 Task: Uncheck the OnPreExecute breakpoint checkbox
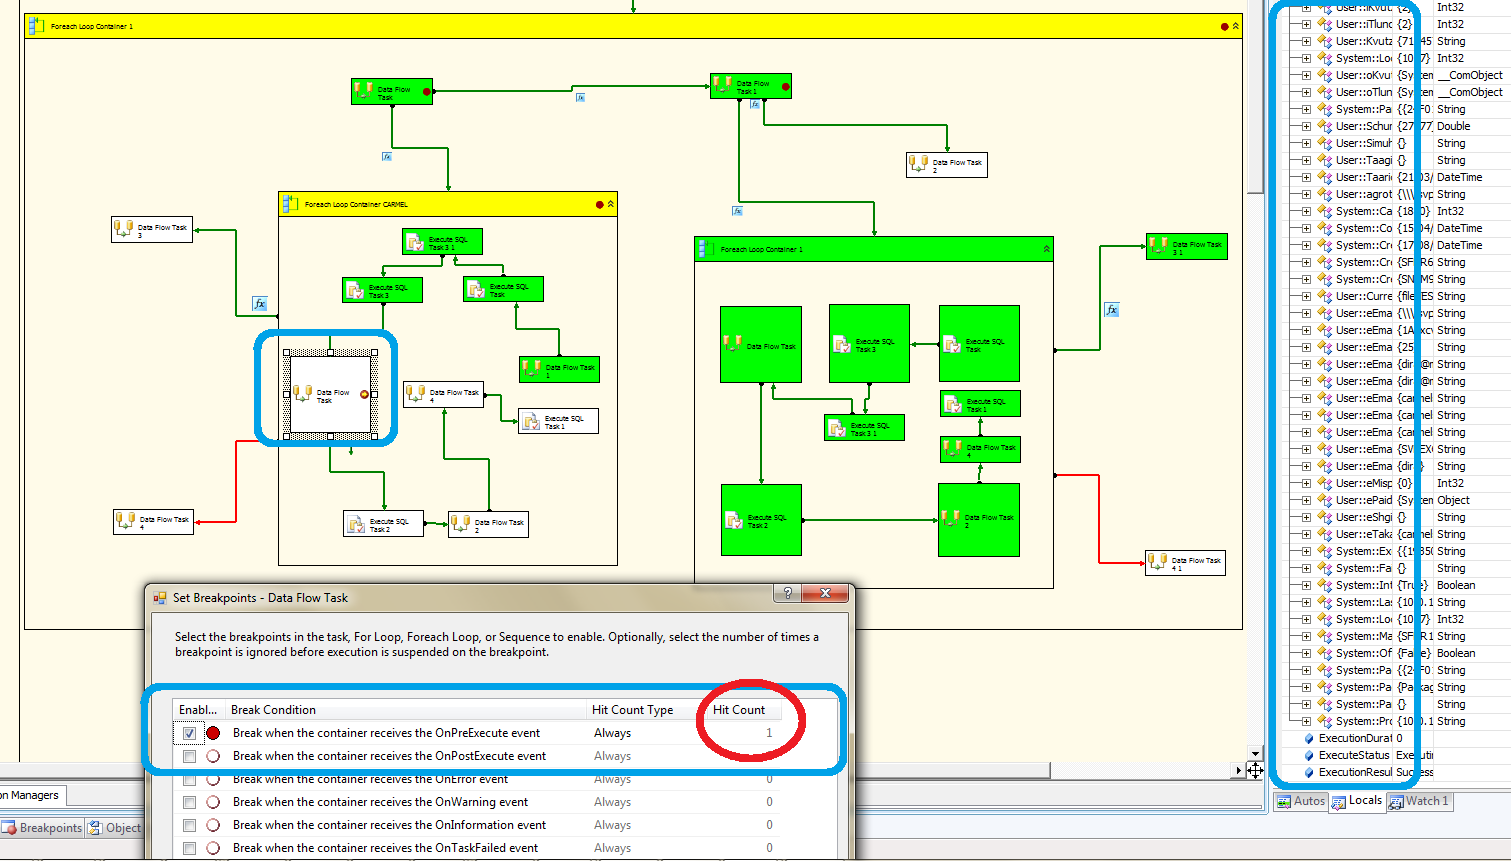190,733
